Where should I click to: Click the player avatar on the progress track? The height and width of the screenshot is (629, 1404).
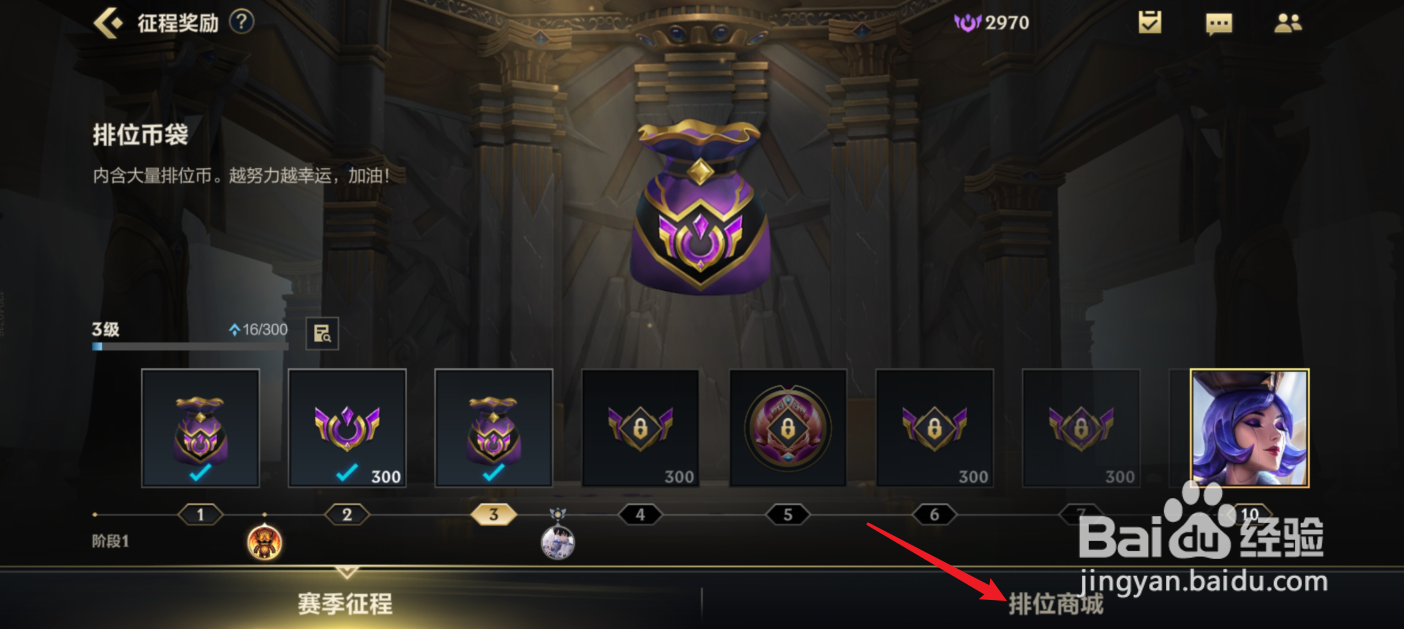click(x=558, y=542)
